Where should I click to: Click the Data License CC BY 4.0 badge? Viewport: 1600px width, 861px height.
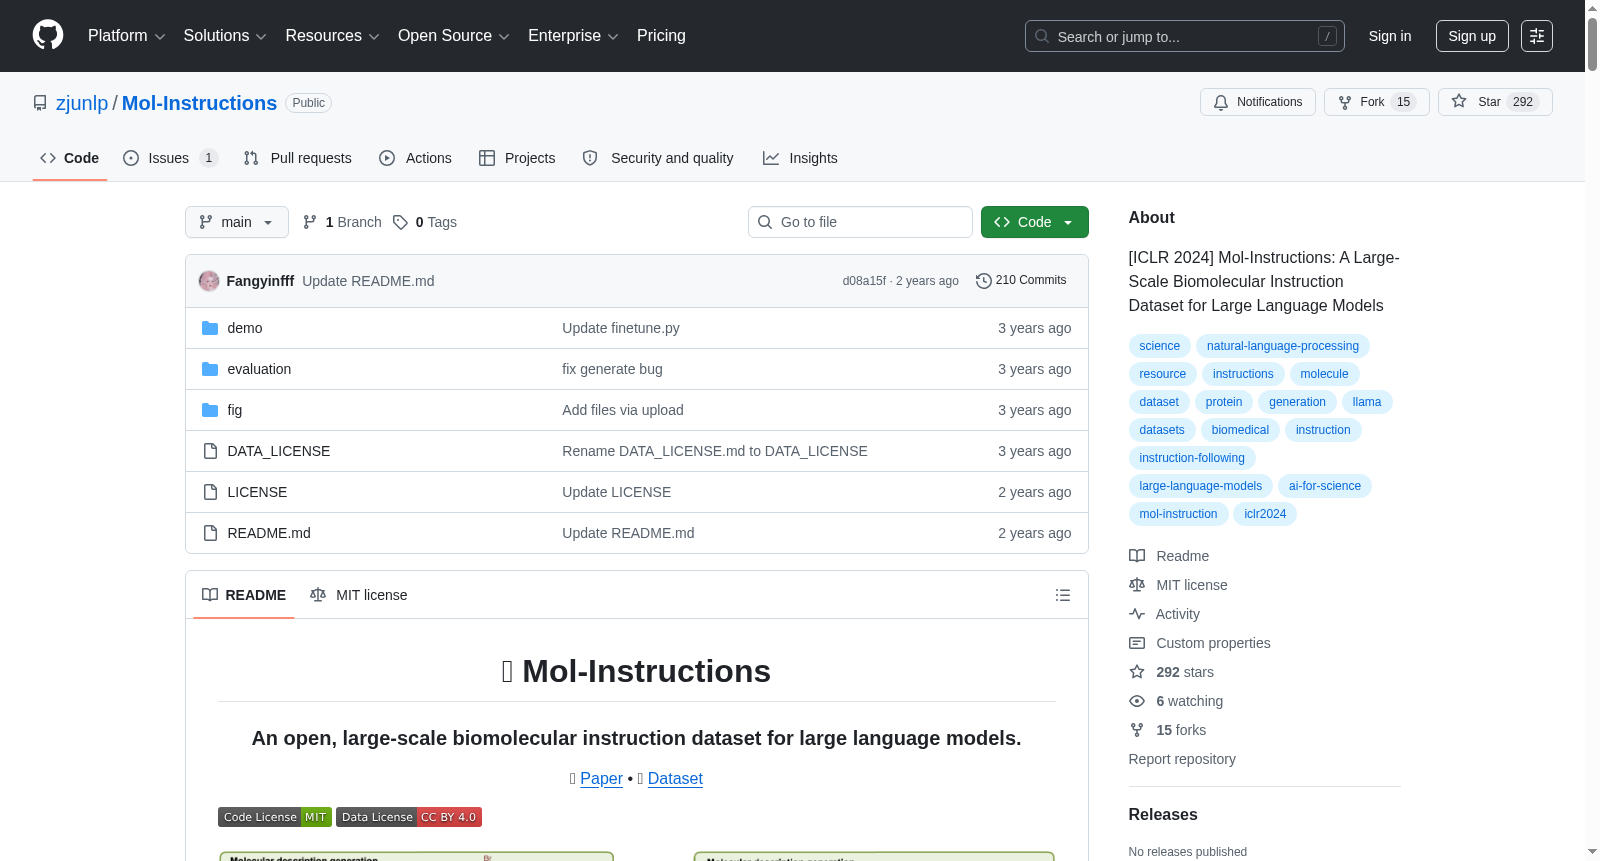click(409, 817)
